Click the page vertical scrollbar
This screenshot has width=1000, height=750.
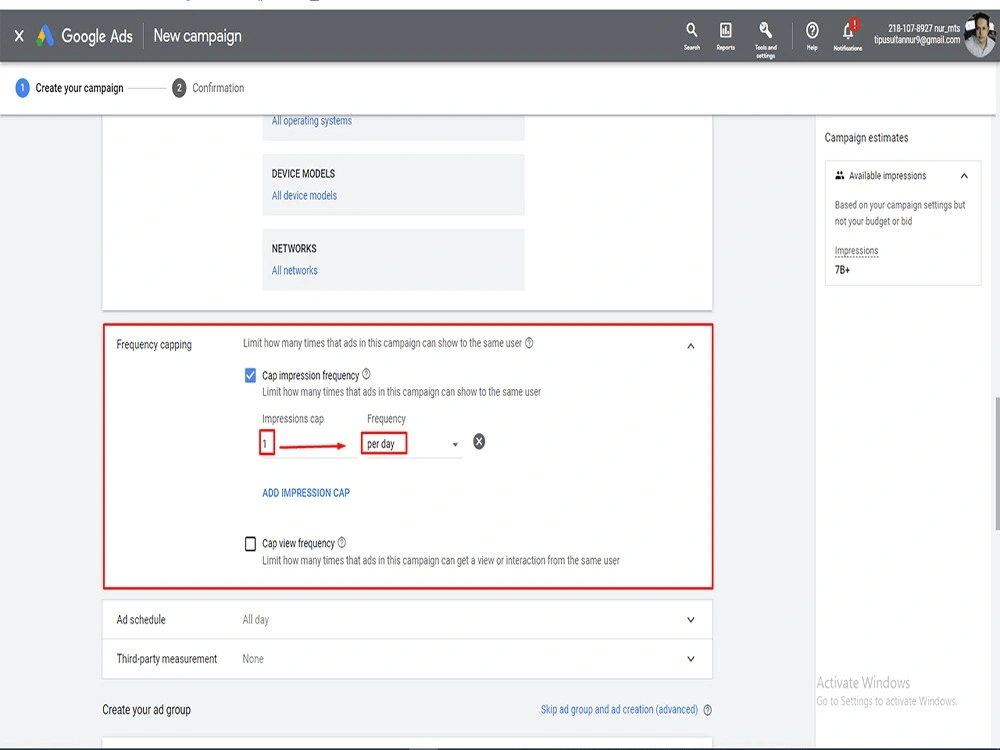coord(997,464)
